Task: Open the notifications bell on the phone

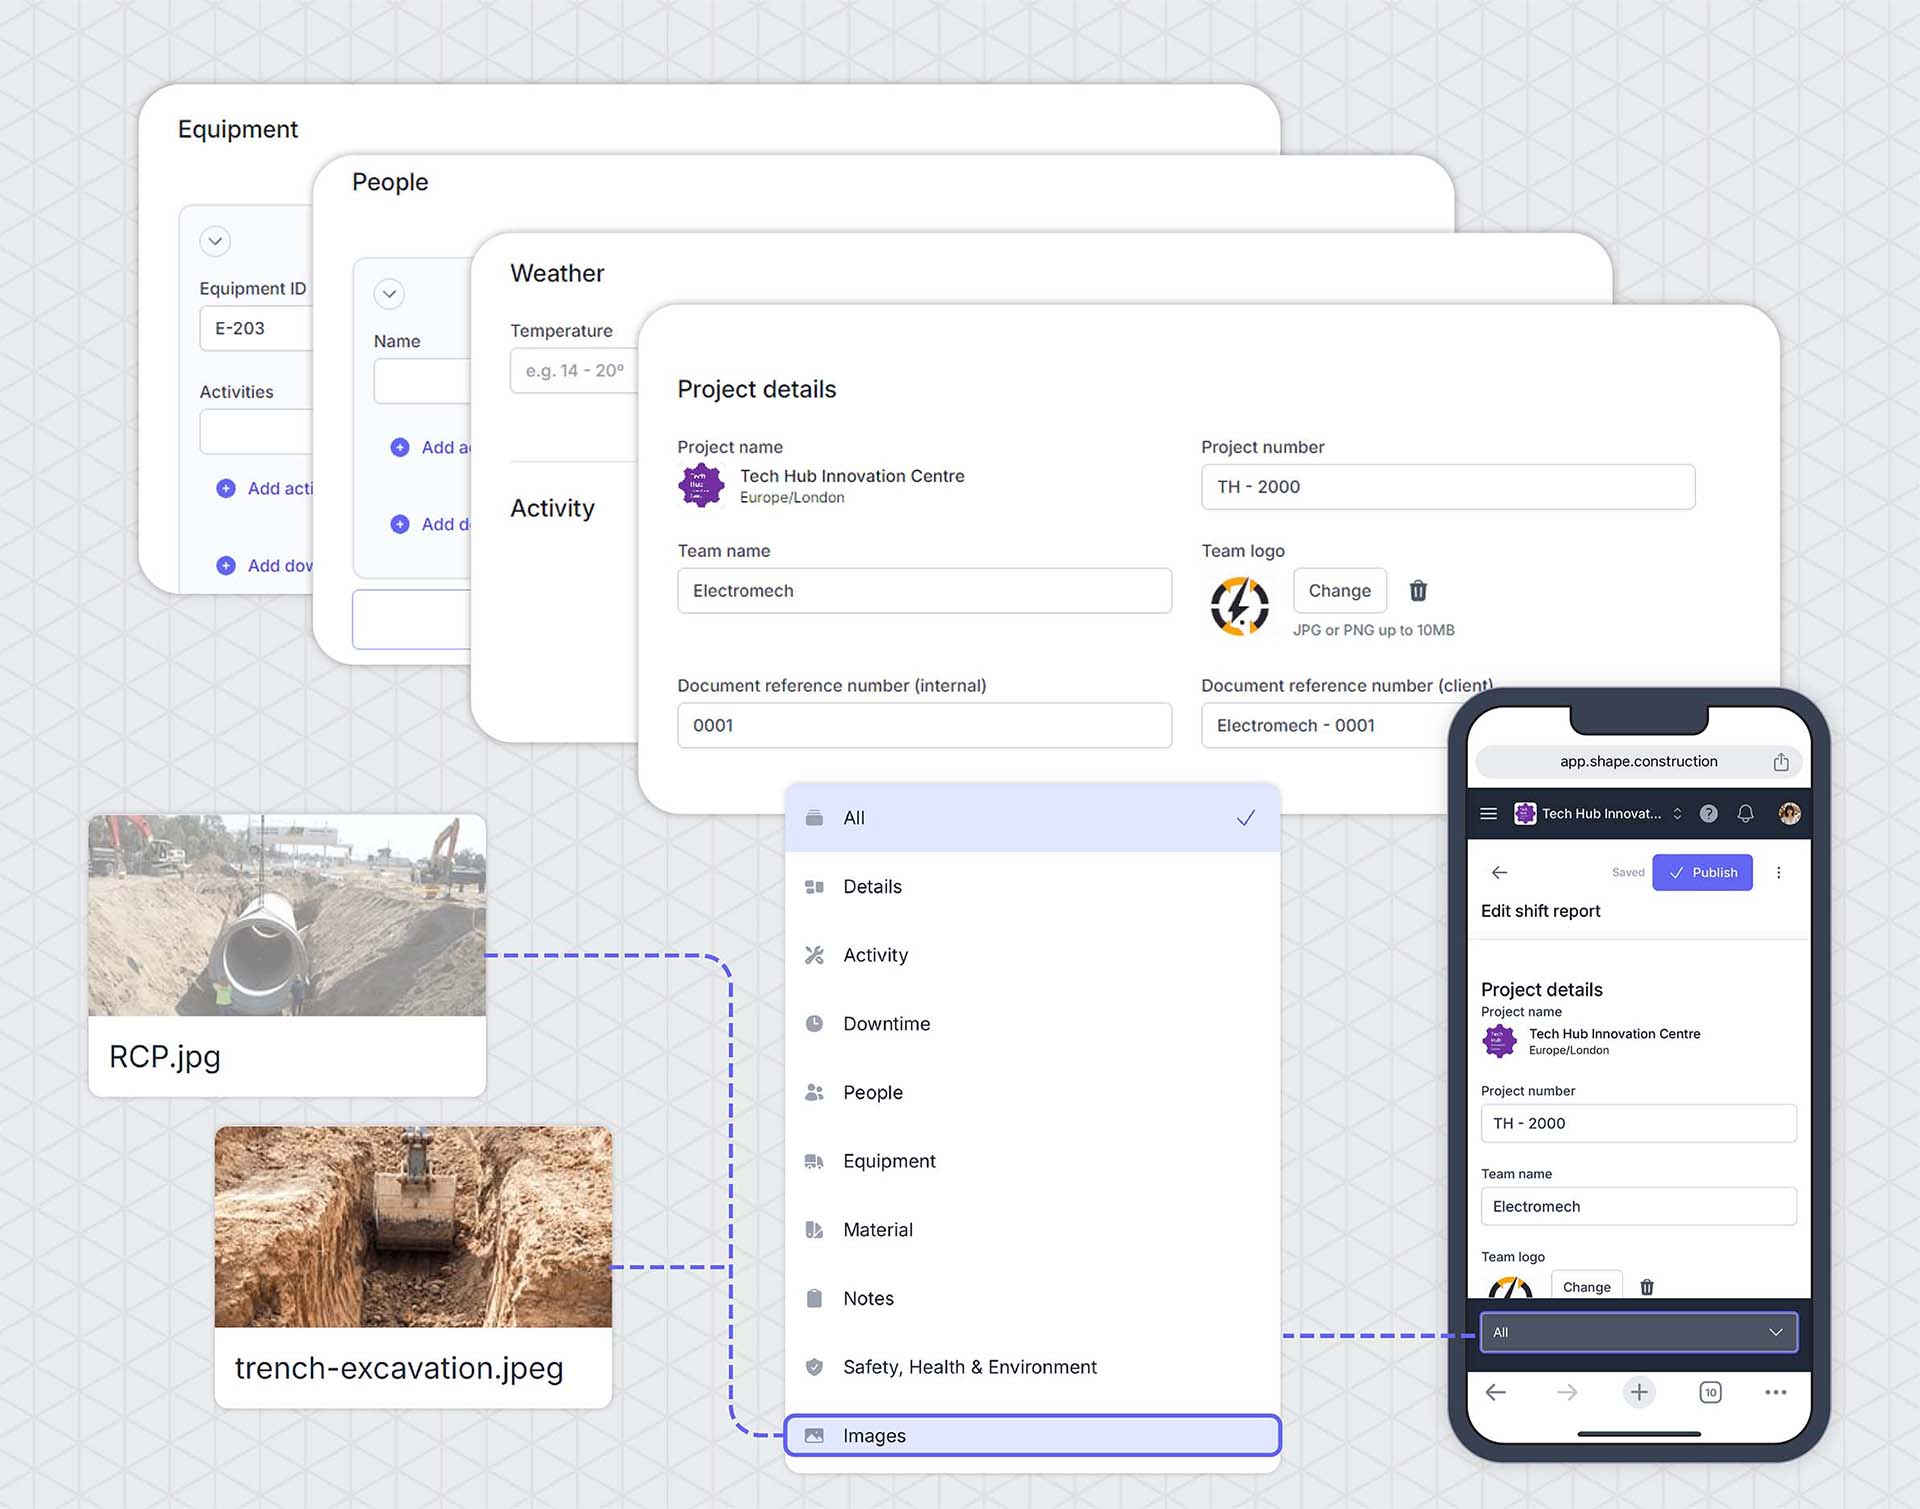Action: point(1745,813)
